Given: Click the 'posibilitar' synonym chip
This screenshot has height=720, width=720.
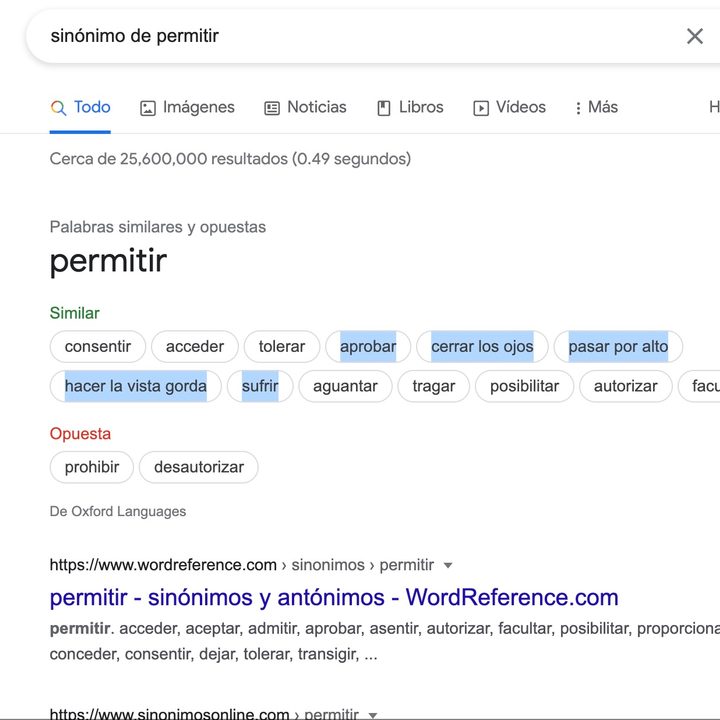Looking at the screenshot, I should pyautogui.click(x=524, y=386).
